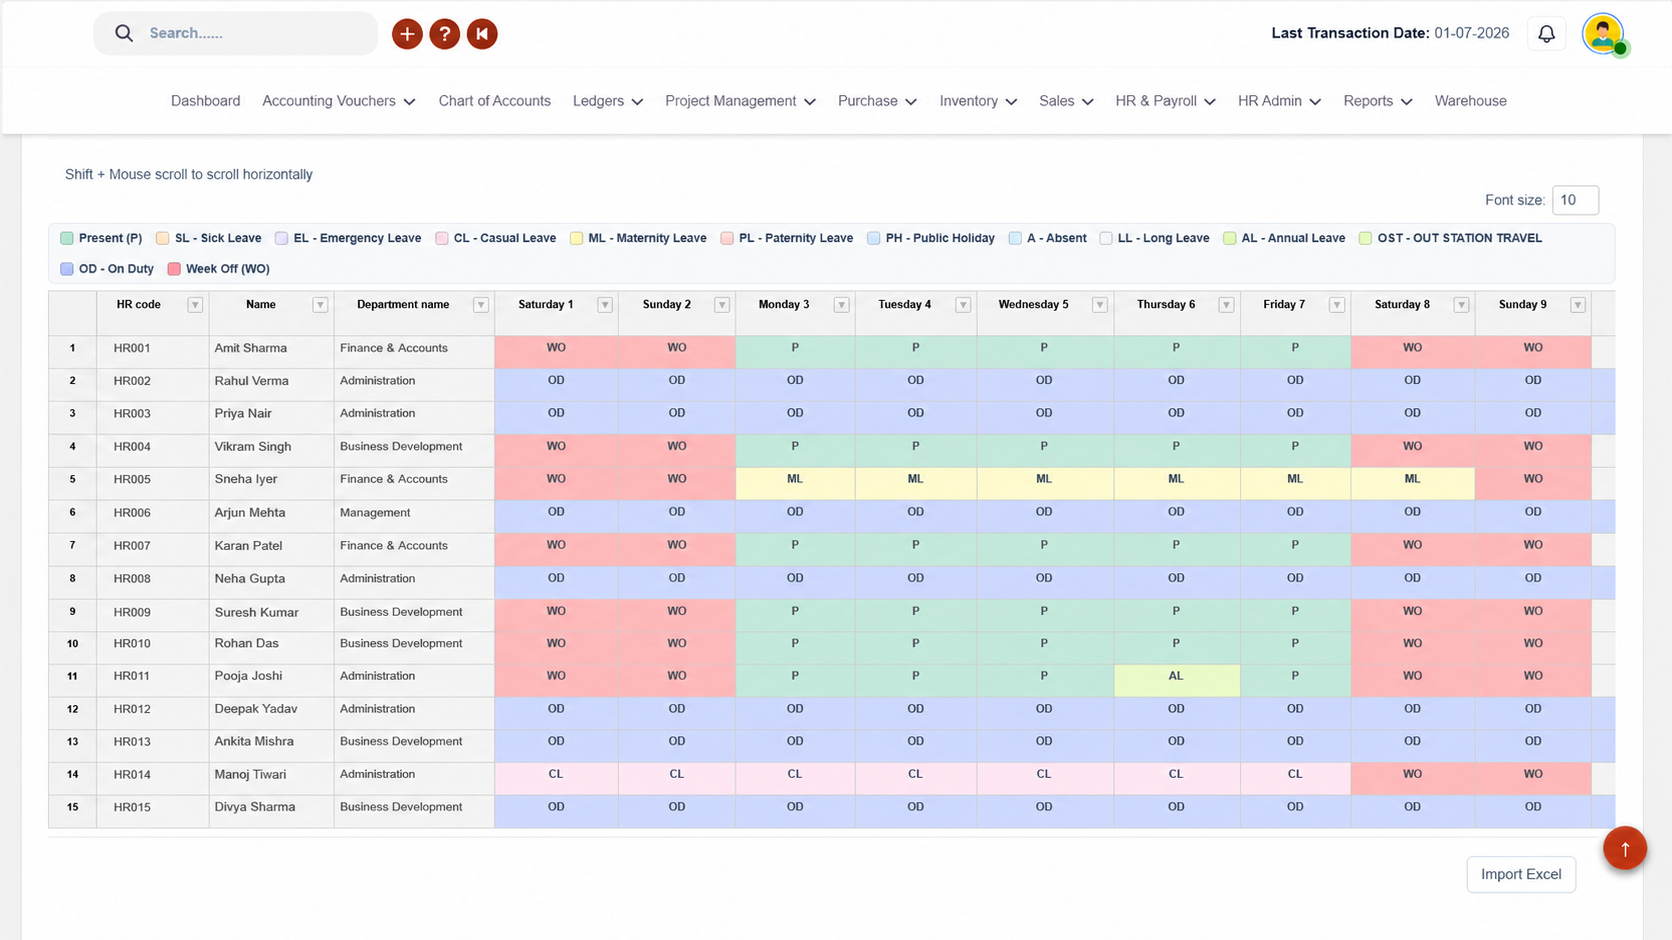Open the Reports menu
Screen dimensions: 1672x940
1378,101
